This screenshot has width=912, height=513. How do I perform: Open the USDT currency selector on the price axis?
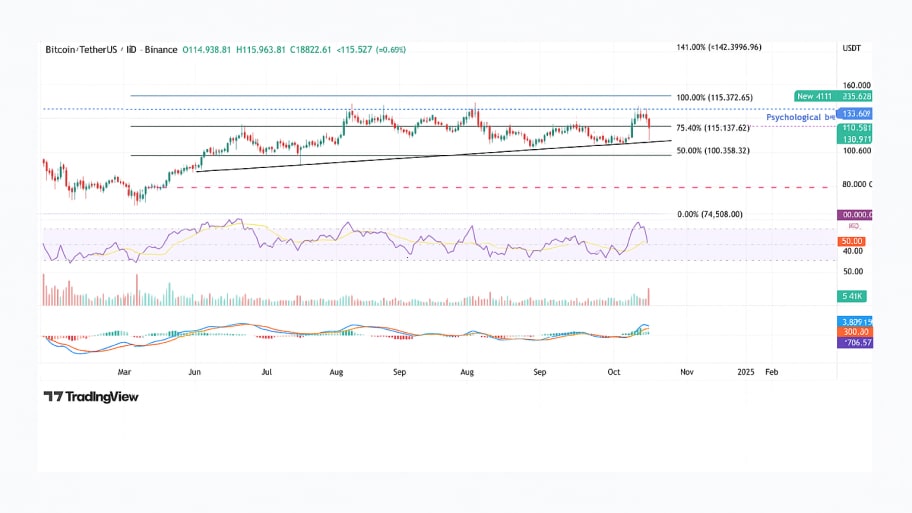point(852,48)
